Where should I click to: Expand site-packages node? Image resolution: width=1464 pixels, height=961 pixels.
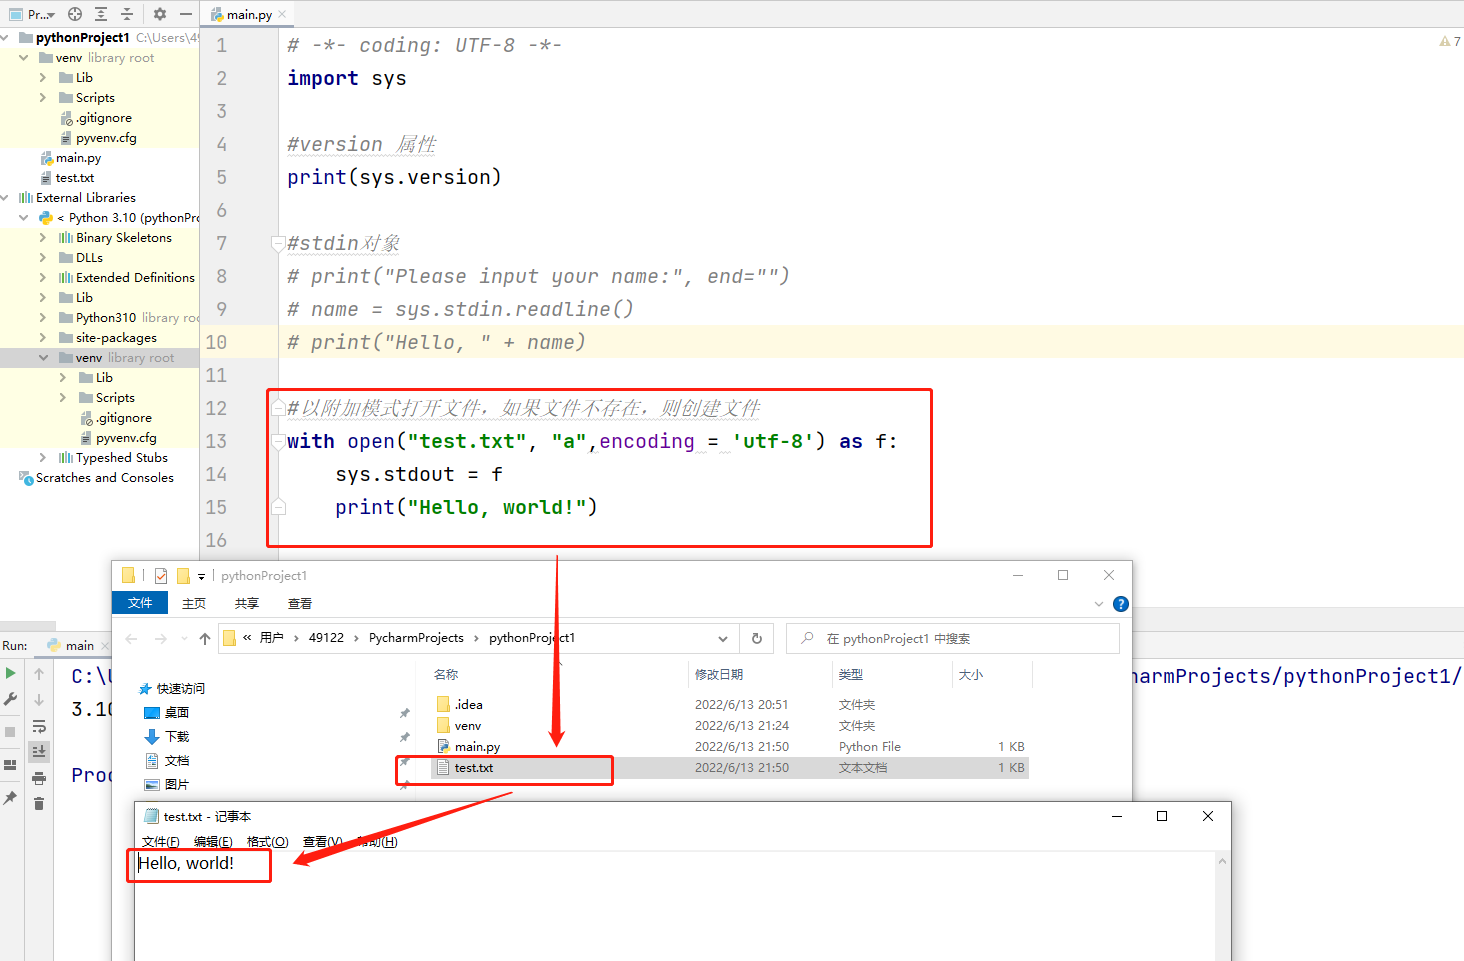click(43, 338)
